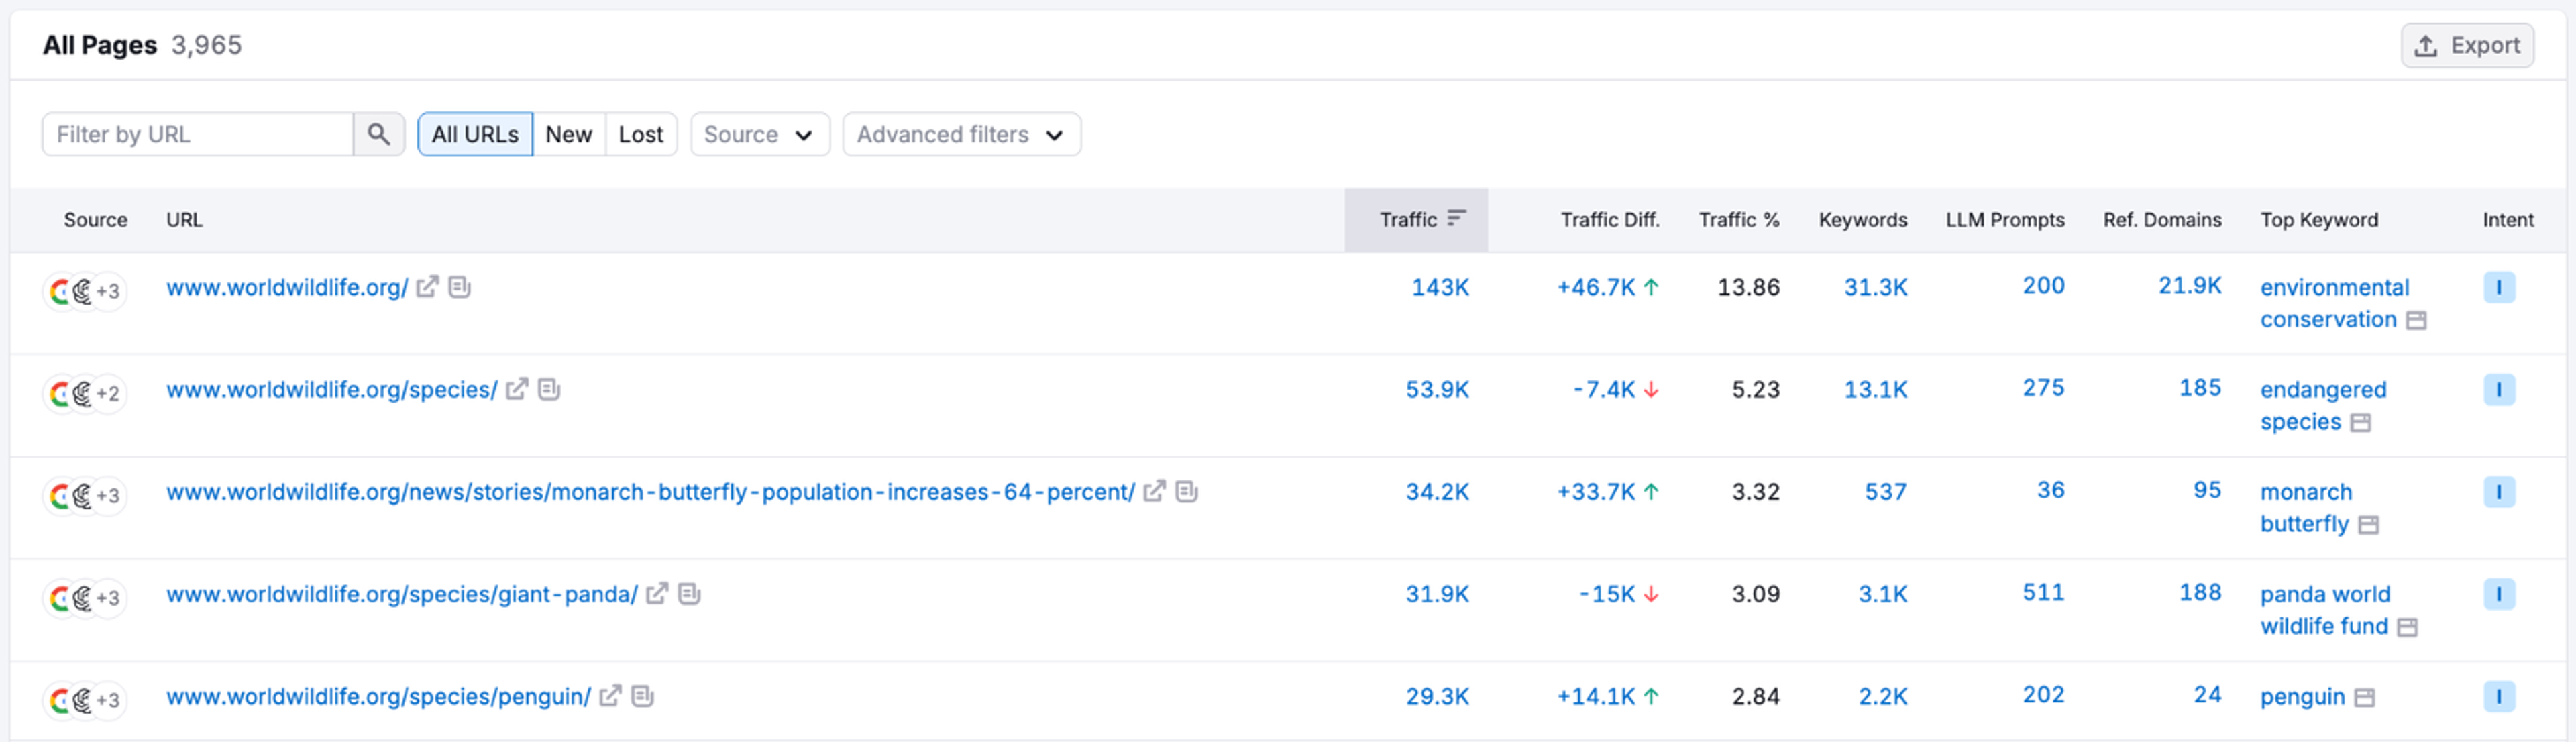Viewport: 2576px width, 742px height.
Task: Click traffic value 143K
Action: tap(1440, 287)
